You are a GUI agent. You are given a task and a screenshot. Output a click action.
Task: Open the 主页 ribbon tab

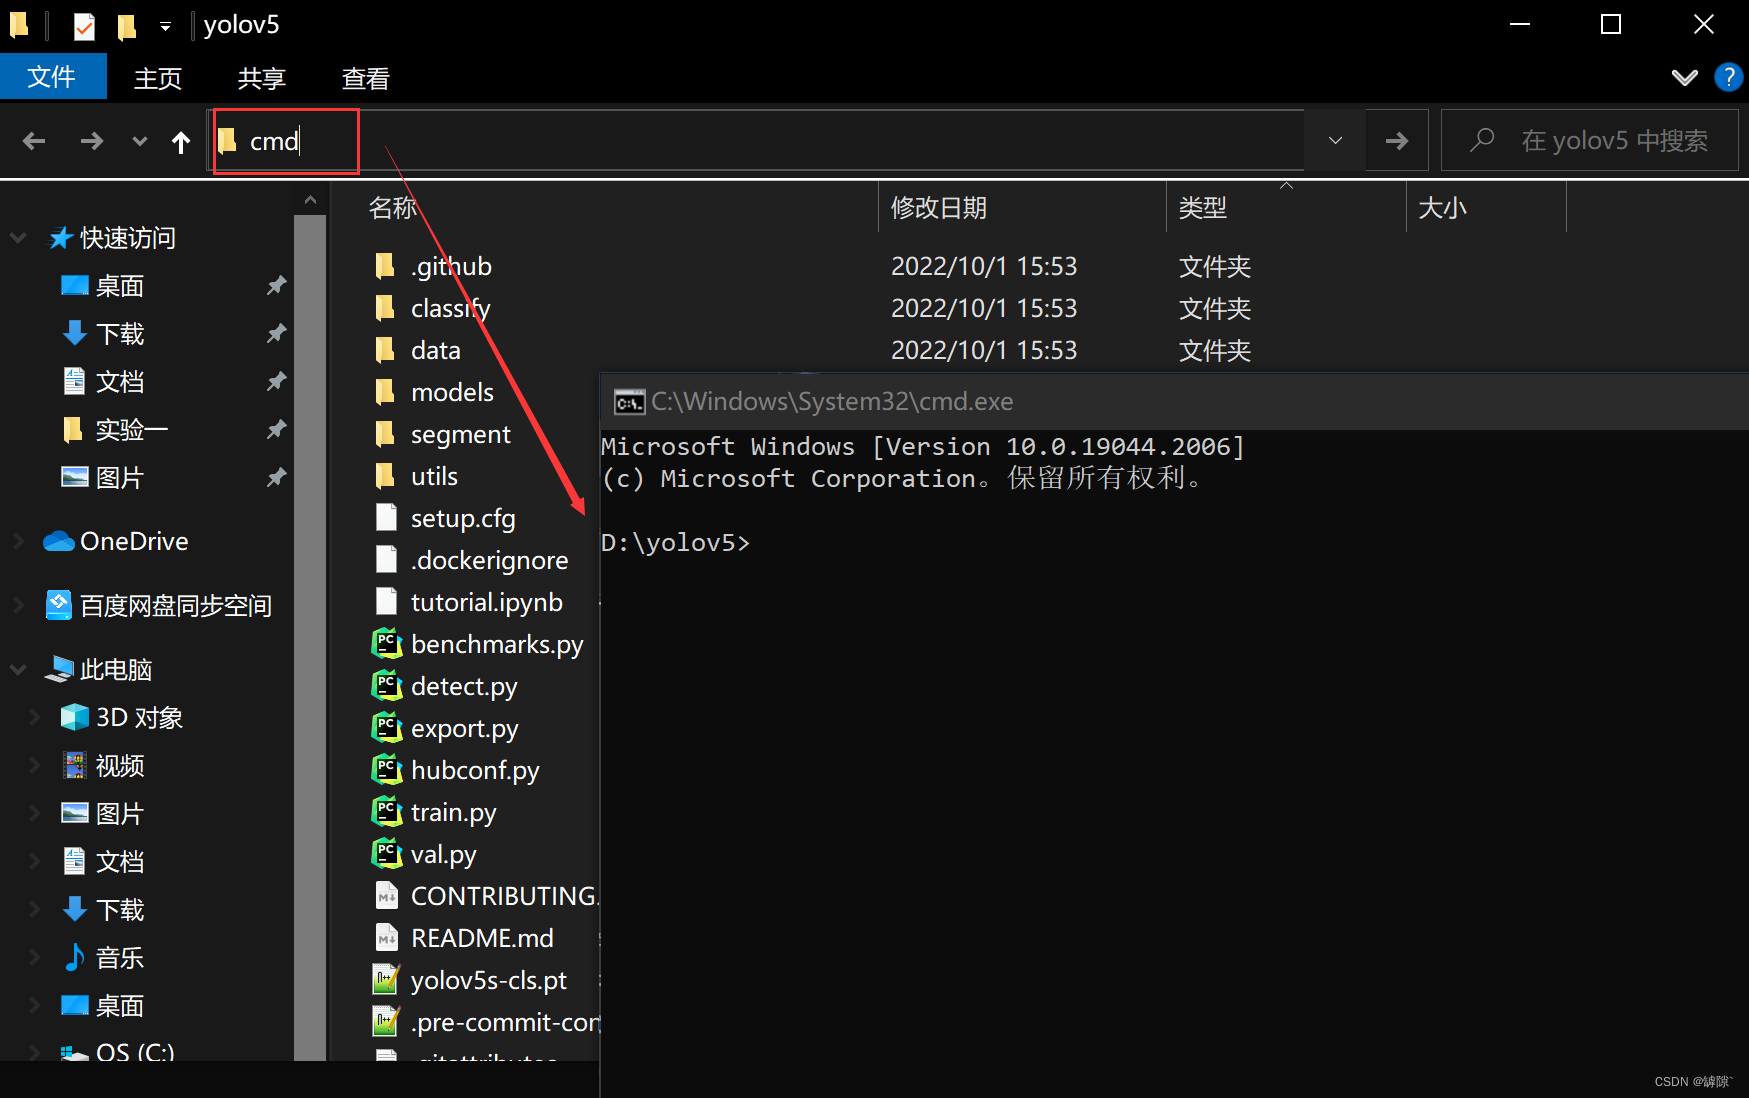coord(158,78)
